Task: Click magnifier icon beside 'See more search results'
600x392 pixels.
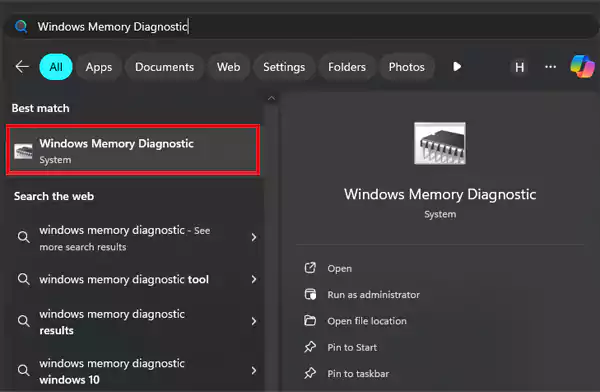Action: (x=24, y=237)
